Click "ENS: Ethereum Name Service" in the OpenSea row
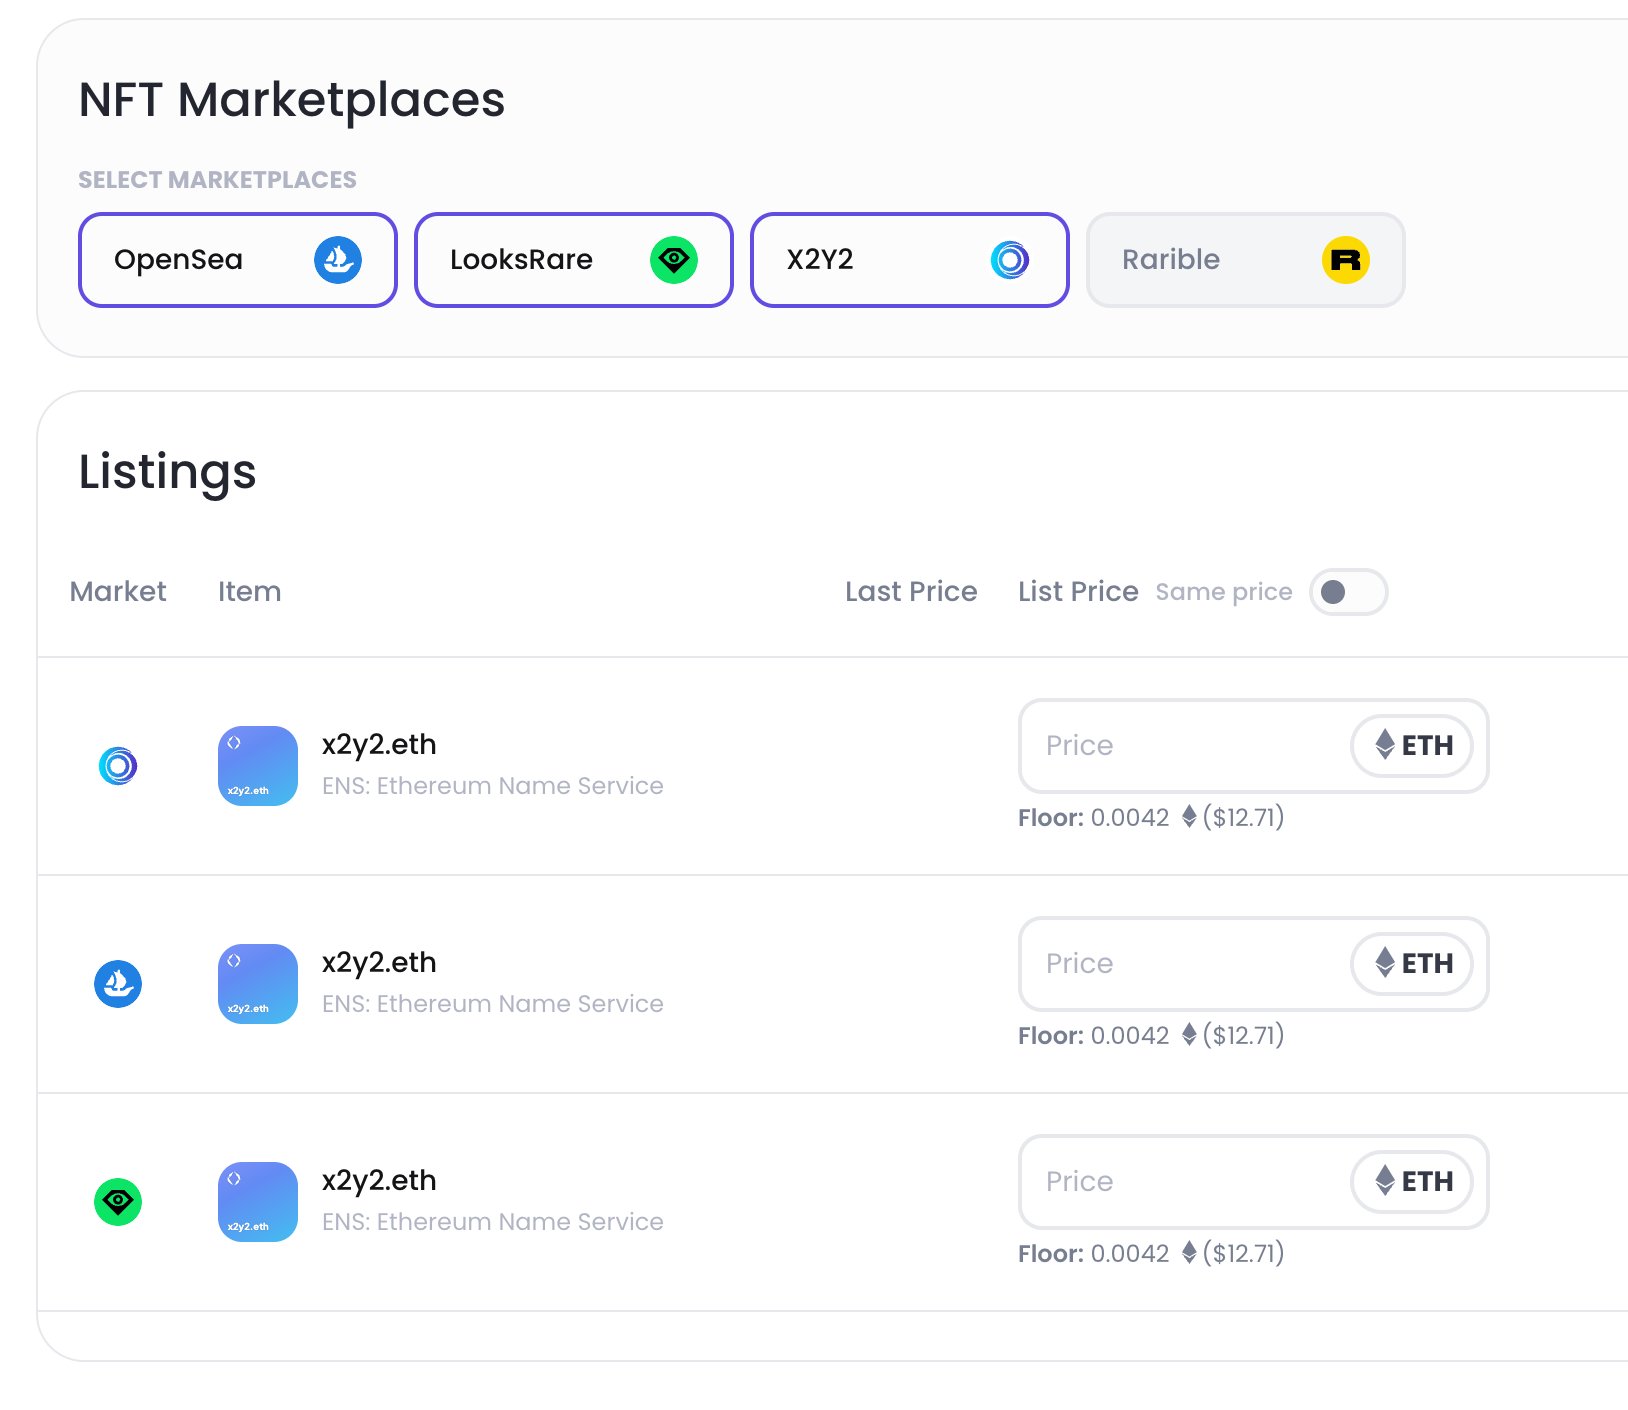 (493, 1004)
